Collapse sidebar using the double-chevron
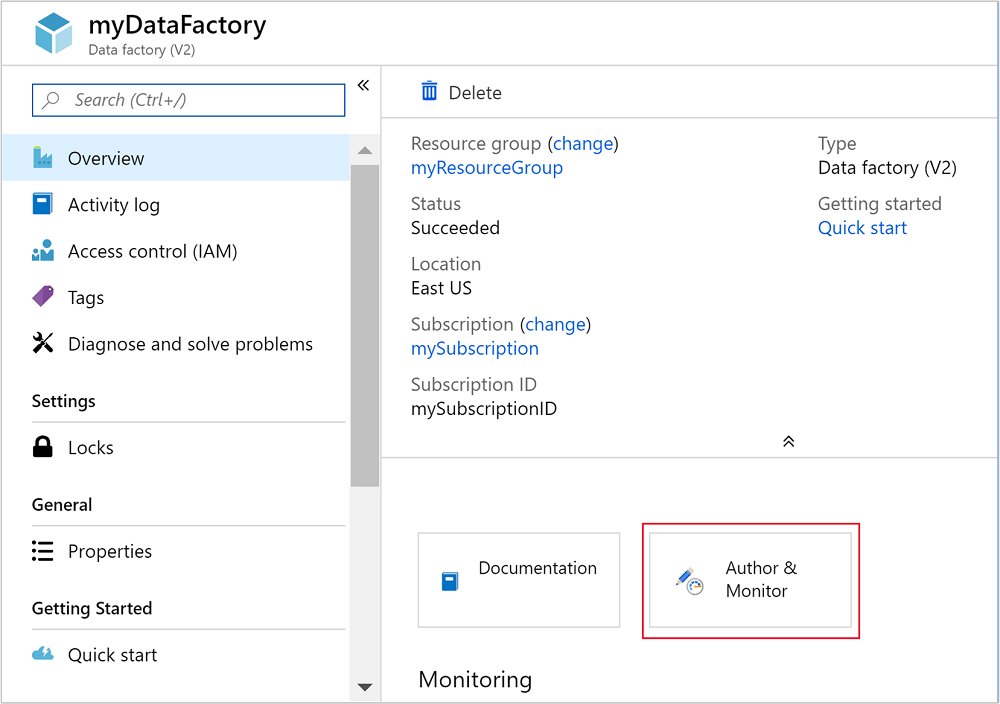Viewport: 1000px width, 704px height. tap(363, 85)
